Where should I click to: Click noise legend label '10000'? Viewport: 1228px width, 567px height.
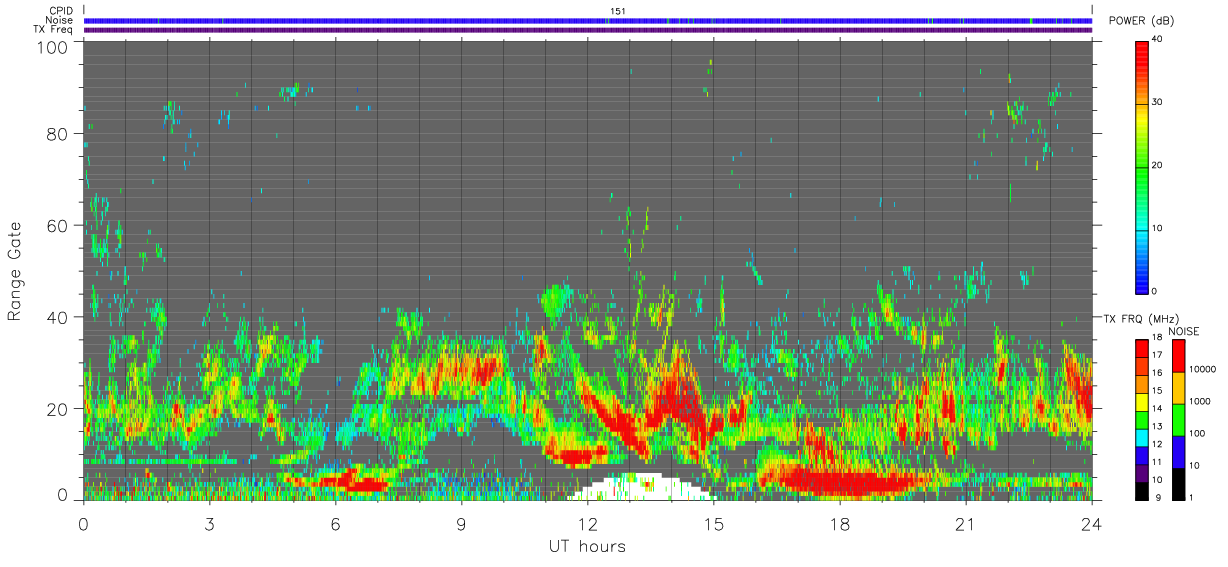[1201, 369]
